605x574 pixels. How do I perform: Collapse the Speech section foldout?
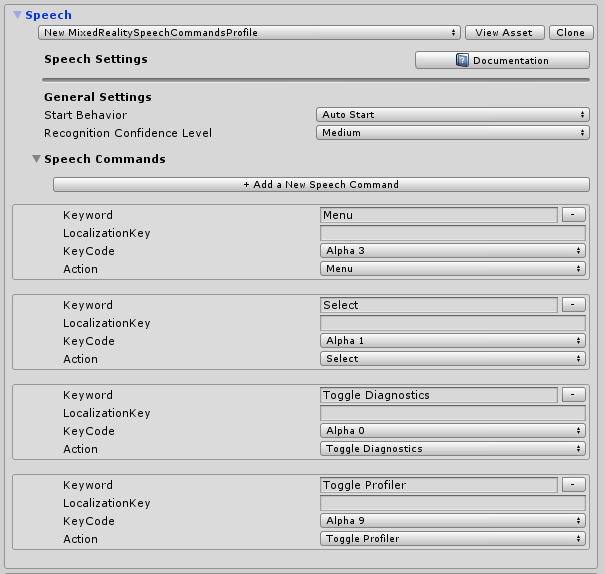point(17,15)
